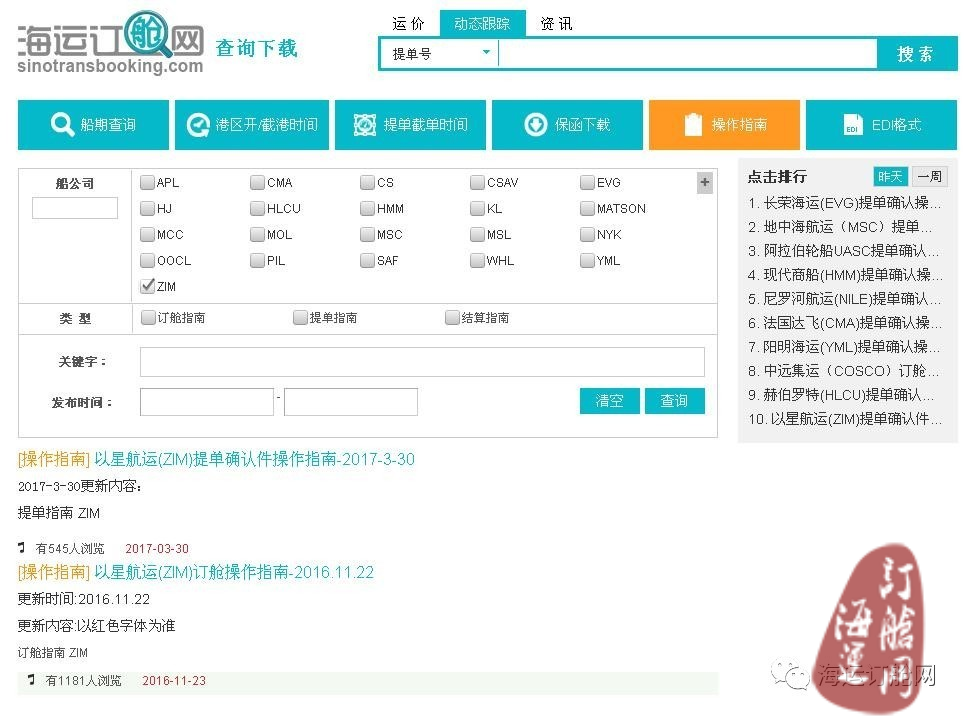This screenshot has height=718, width=968.
Task: Expand carrier list with plus icon
Action: coord(704,182)
